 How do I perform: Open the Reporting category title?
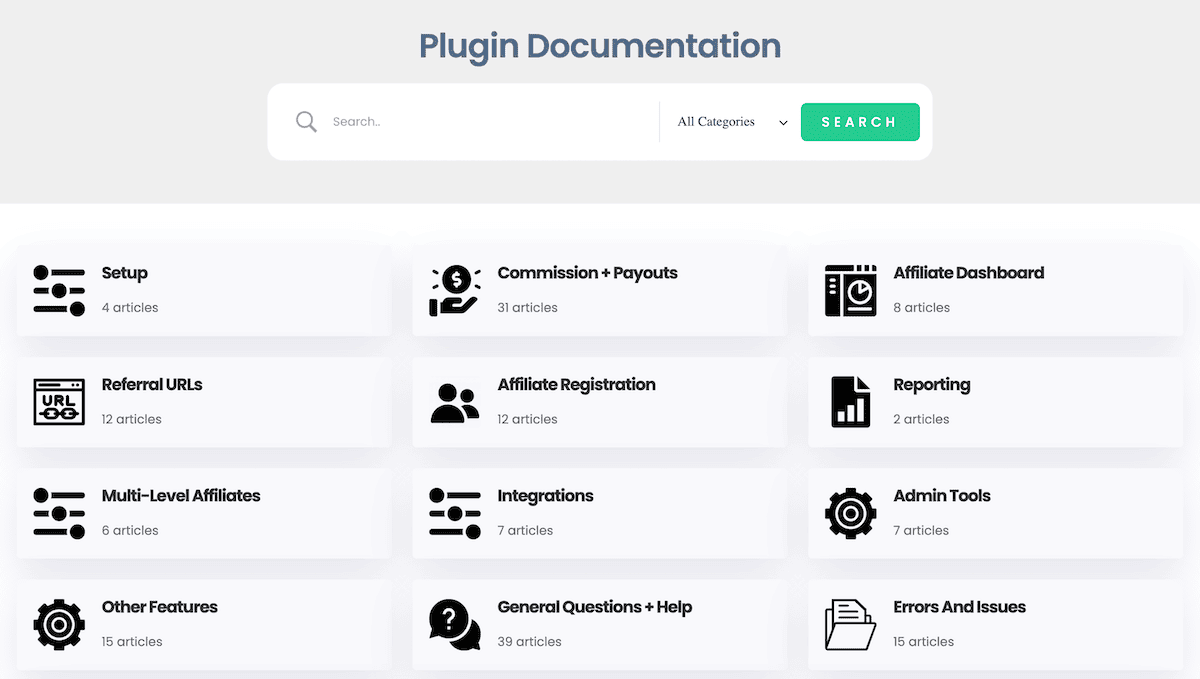[932, 385]
